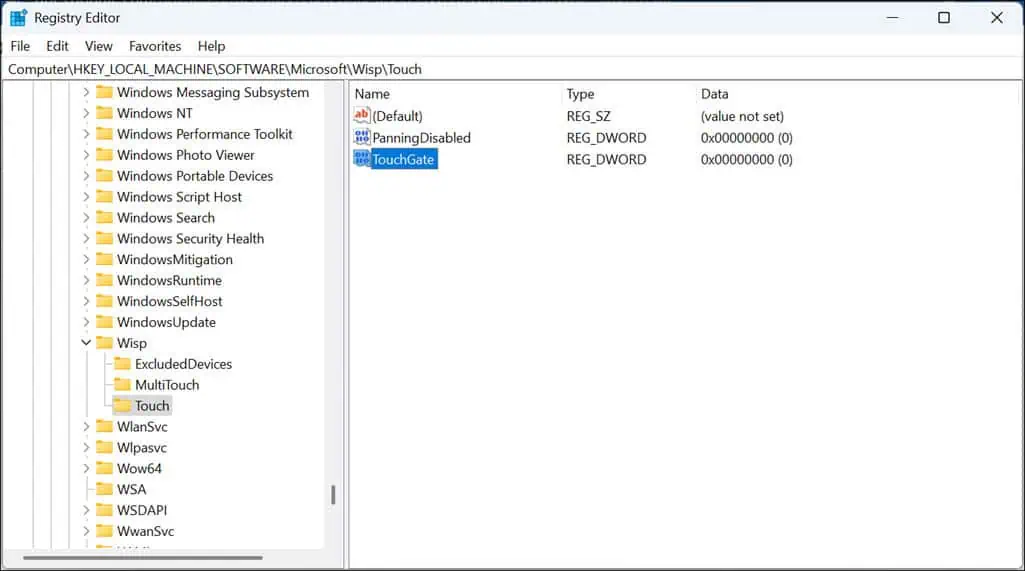Open the Help menu
This screenshot has width=1025, height=571.
tap(211, 46)
